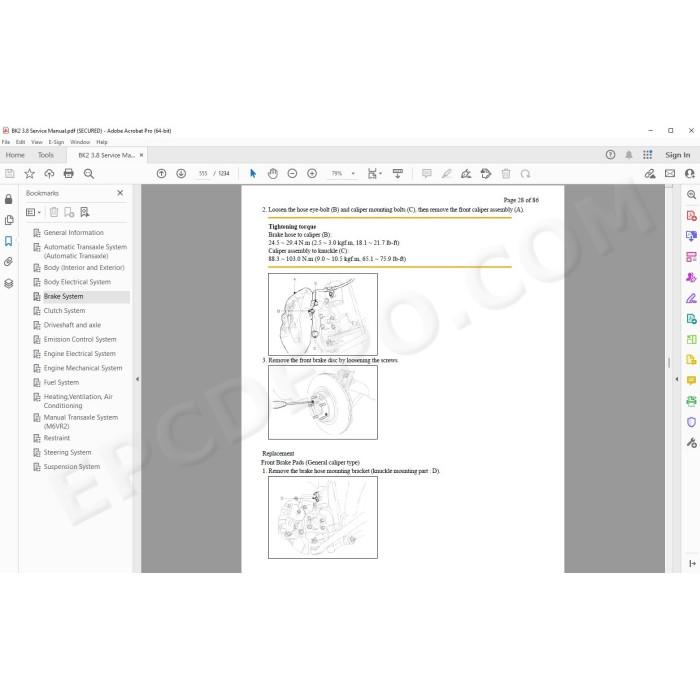The image size is (700, 700).
Task: Zoom in with the plus icon
Action: pyautogui.click(x=312, y=174)
